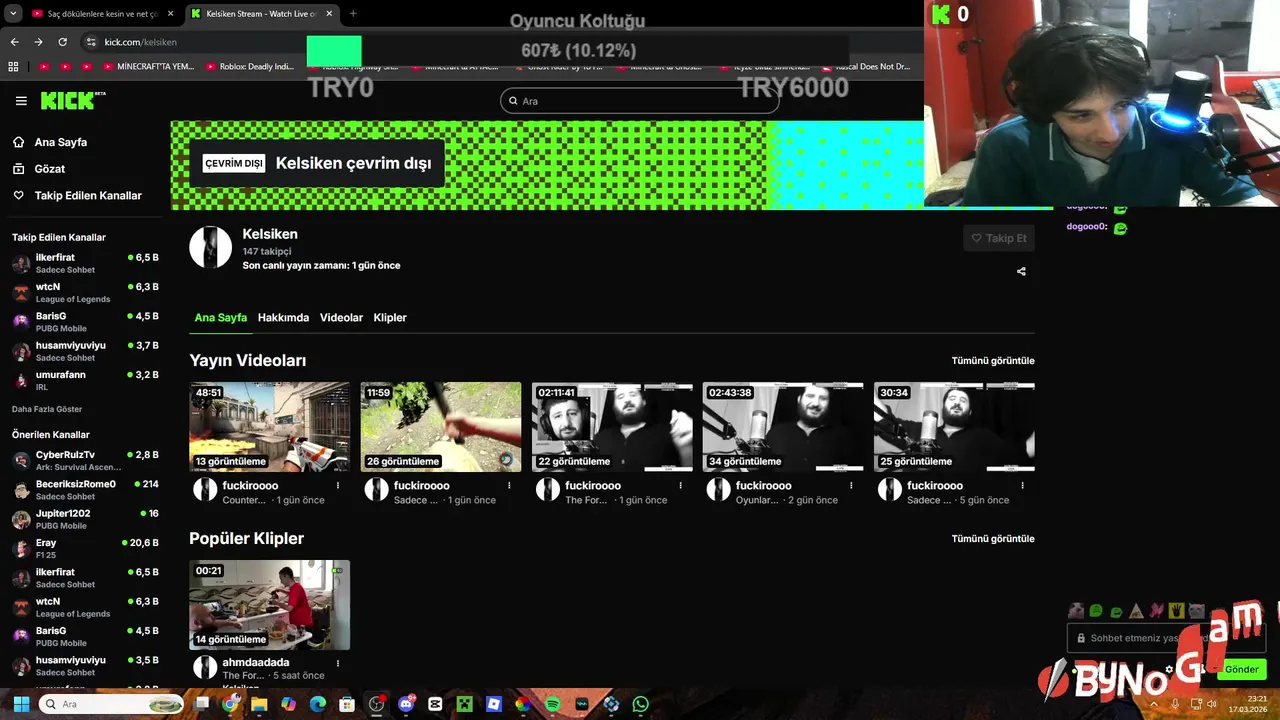Open options for the 11:59 video

click(x=509, y=486)
